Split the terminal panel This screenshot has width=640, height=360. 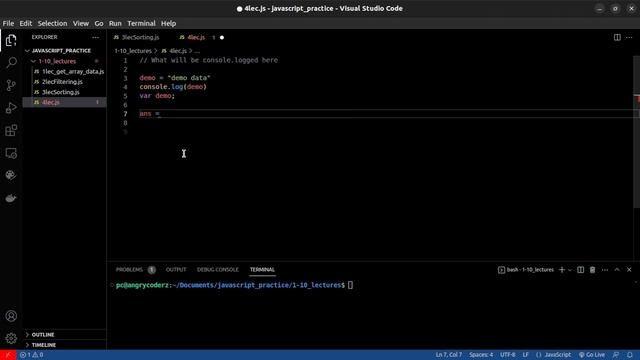[580, 270]
